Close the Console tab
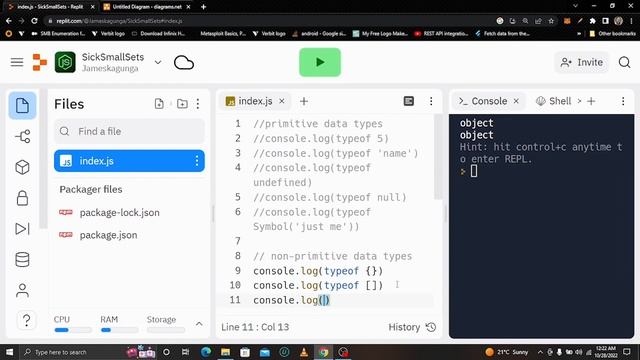 point(516,101)
